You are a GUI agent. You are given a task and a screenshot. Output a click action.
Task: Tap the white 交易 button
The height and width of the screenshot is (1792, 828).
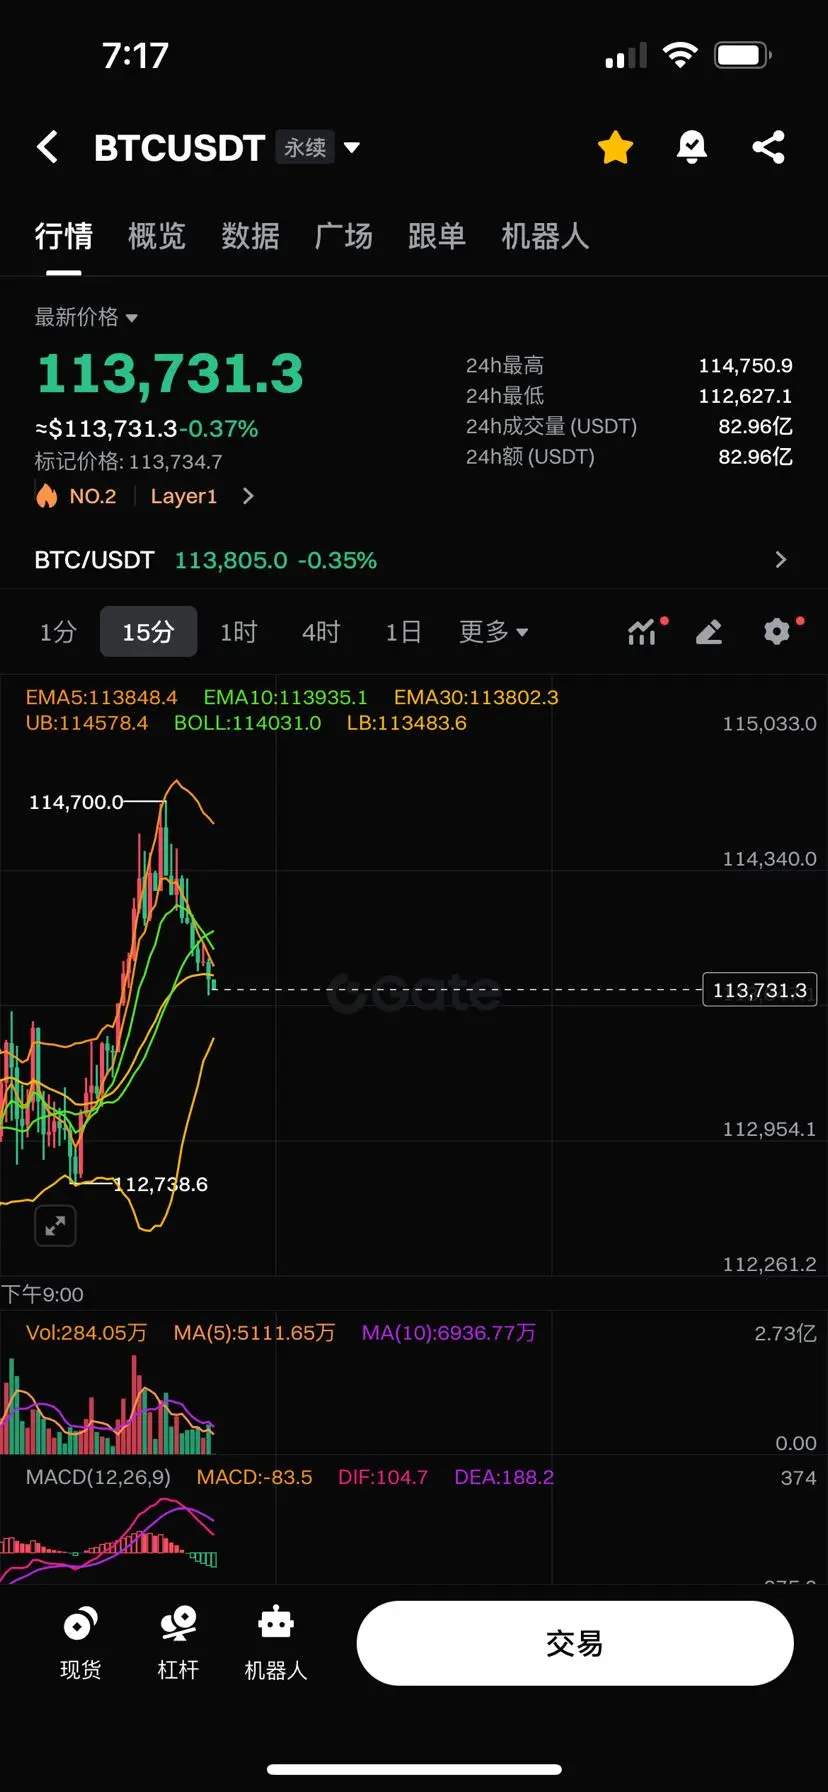pos(575,1643)
